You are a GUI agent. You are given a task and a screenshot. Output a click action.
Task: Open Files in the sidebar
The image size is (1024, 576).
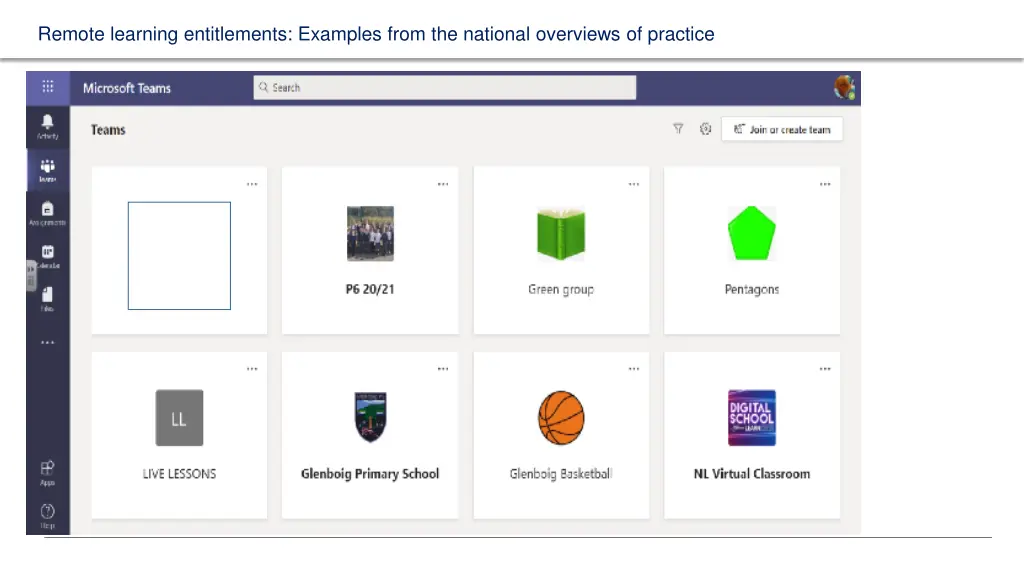coord(48,299)
